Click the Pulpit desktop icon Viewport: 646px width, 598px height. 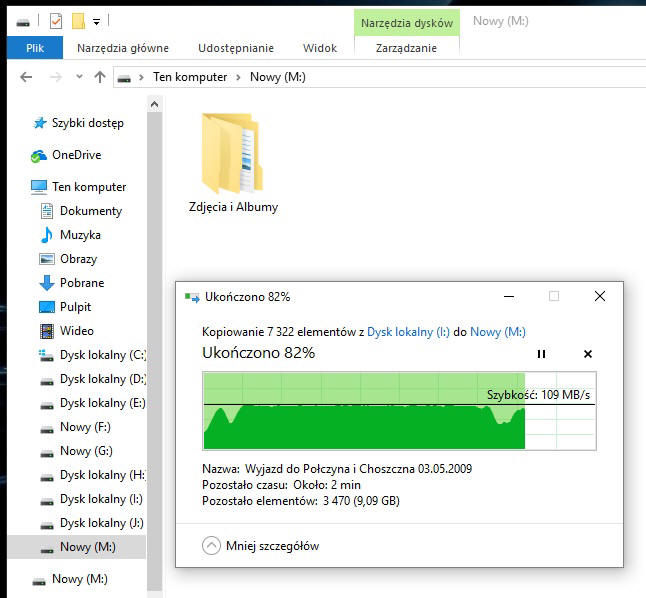(47, 307)
